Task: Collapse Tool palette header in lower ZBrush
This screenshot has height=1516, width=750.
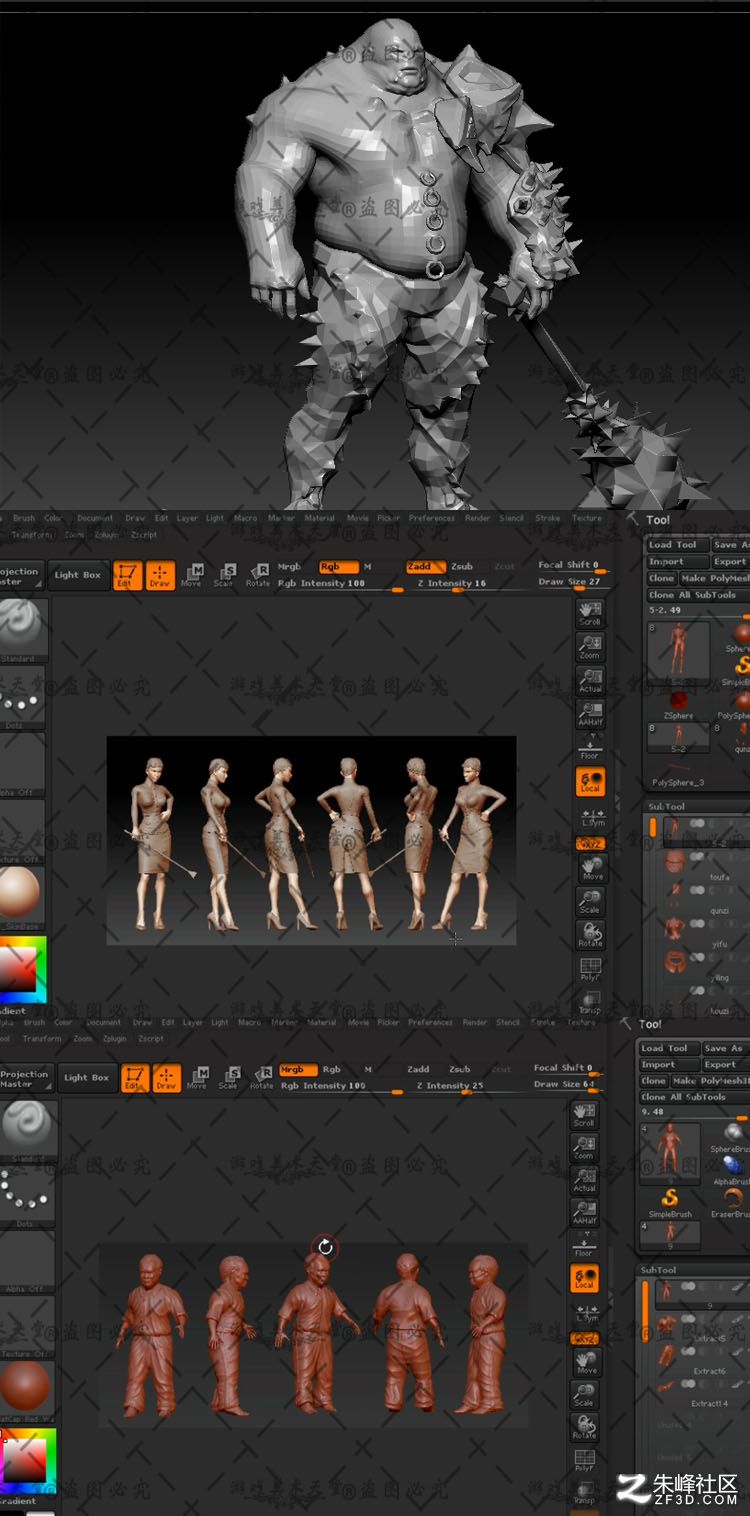Action: click(x=650, y=1024)
